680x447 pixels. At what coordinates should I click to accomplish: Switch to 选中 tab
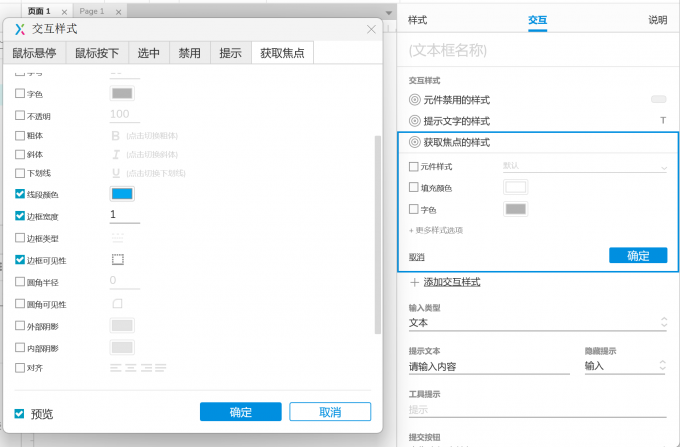click(149, 53)
